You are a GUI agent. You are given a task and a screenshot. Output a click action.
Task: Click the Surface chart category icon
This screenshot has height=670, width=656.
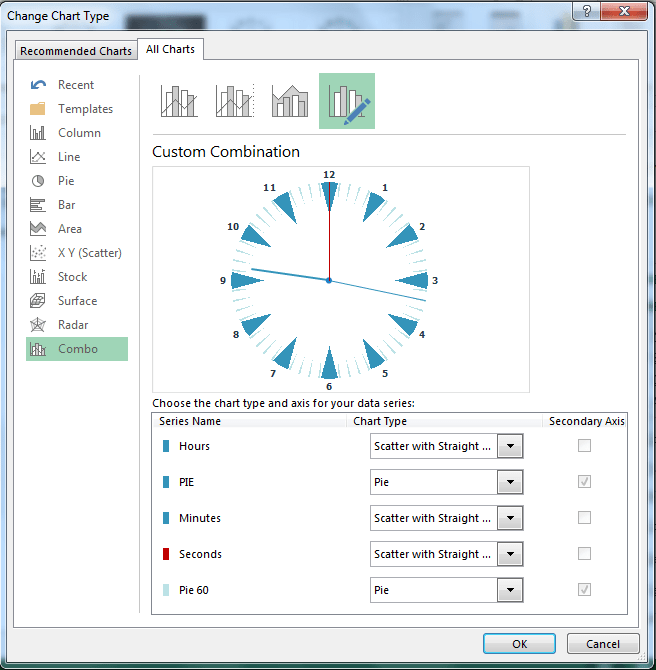(38, 300)
